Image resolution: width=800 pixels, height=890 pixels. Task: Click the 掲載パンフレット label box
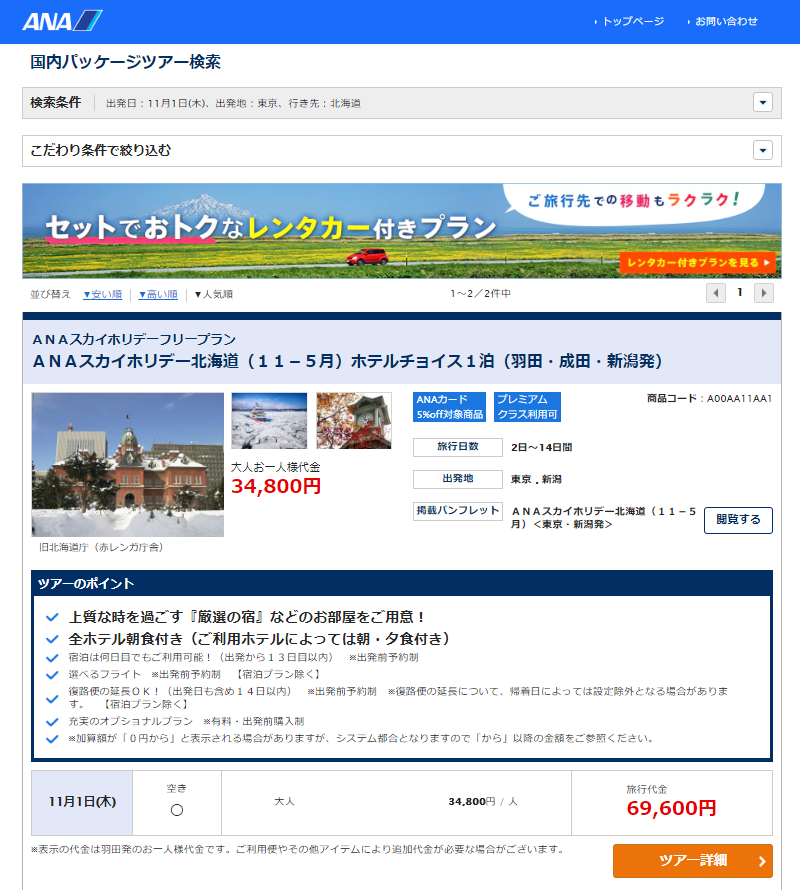(x=458, y=511)
